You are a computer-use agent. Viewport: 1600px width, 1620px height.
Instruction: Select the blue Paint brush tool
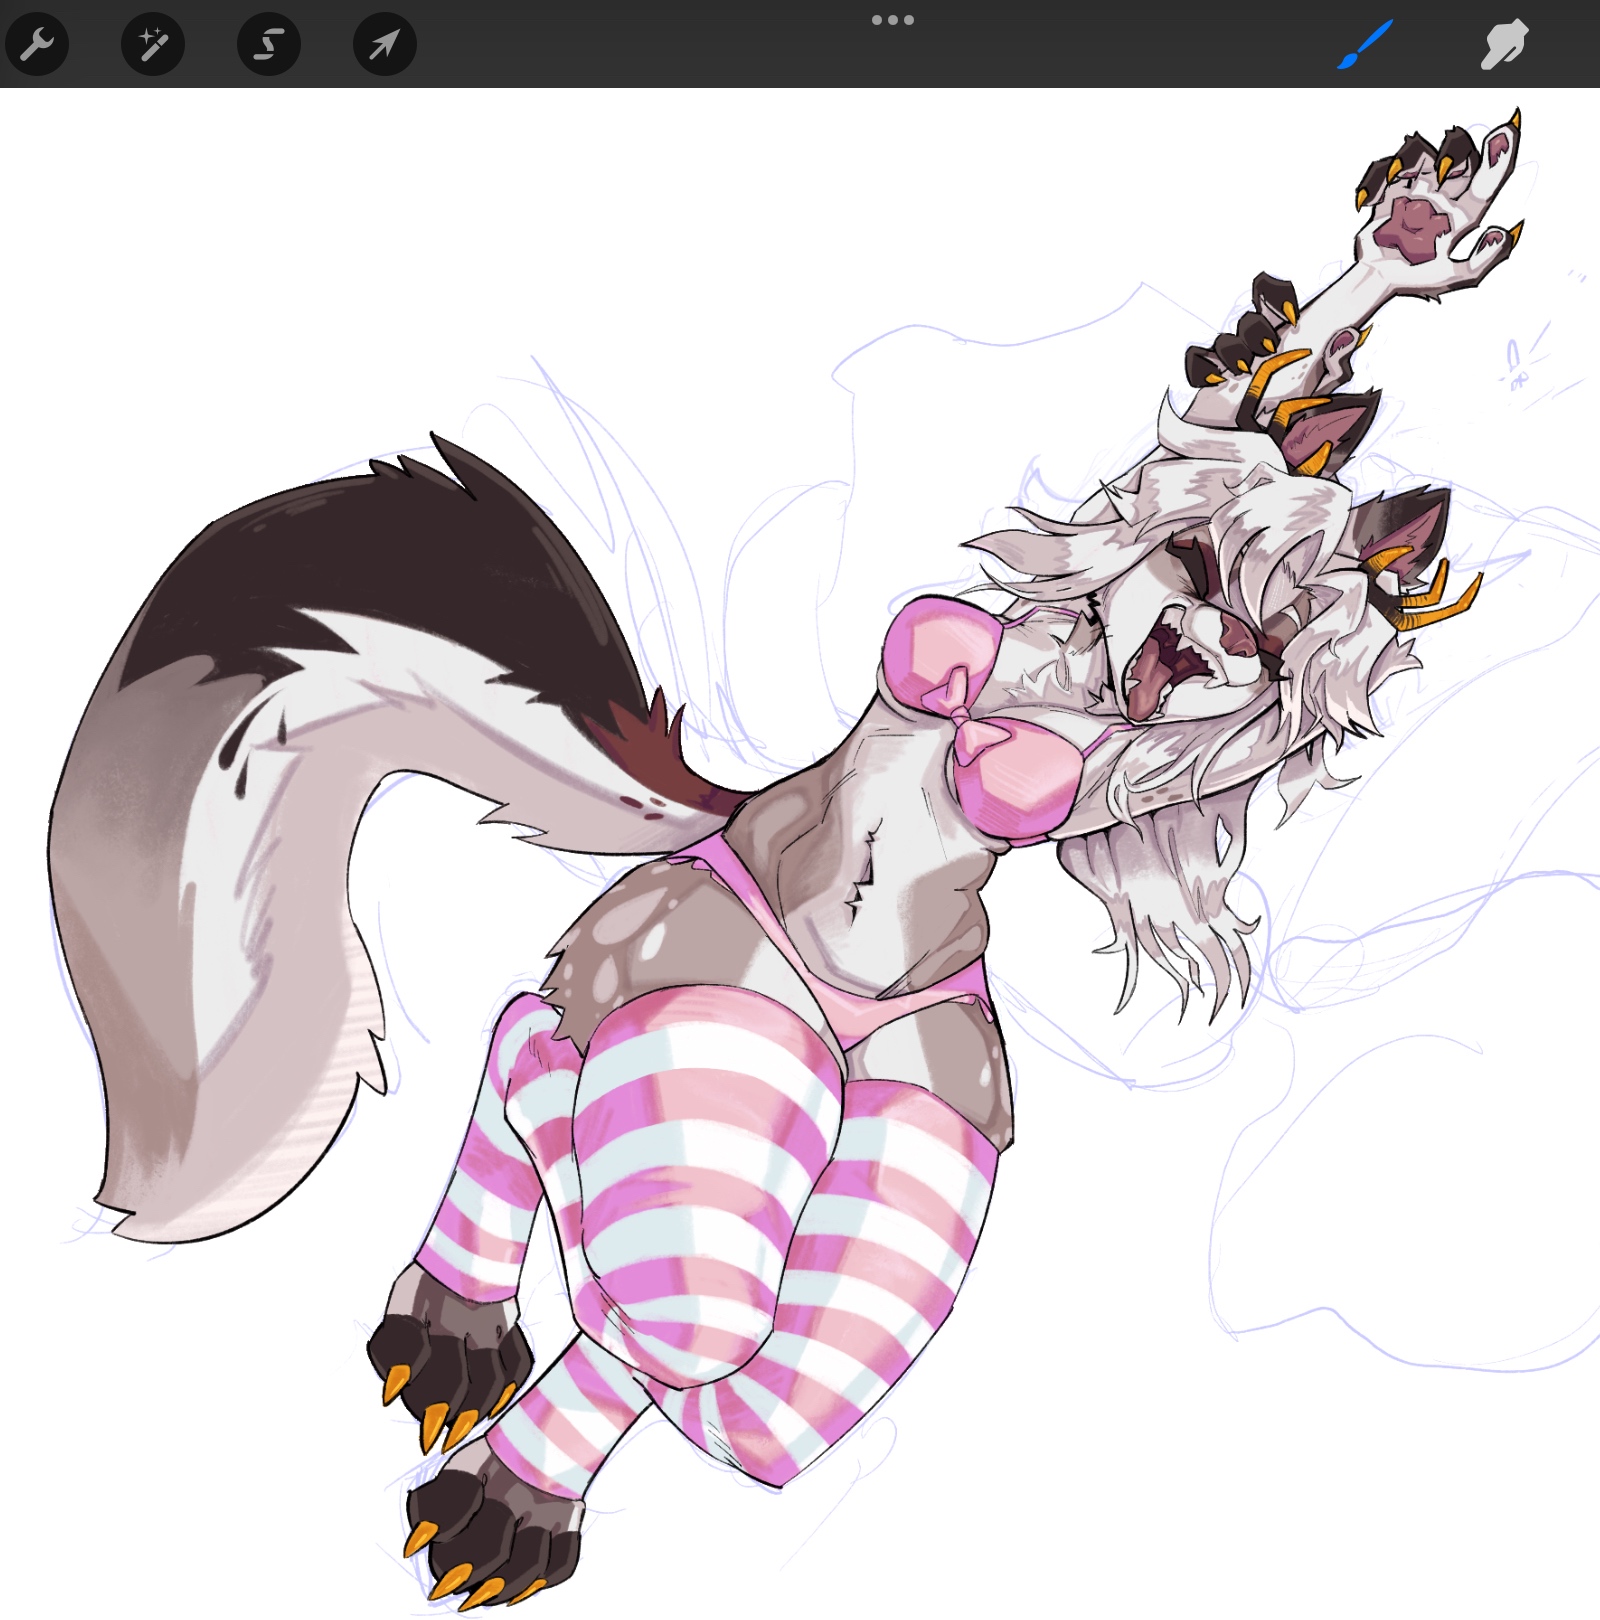[1365, 45]
